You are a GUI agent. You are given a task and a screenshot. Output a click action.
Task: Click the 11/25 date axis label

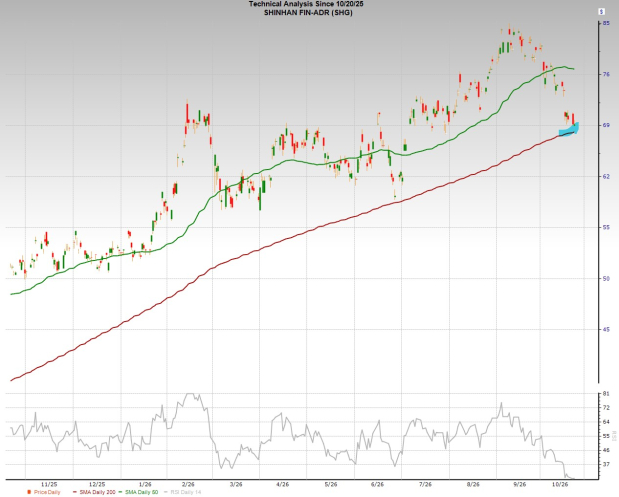tap(49, 484)
